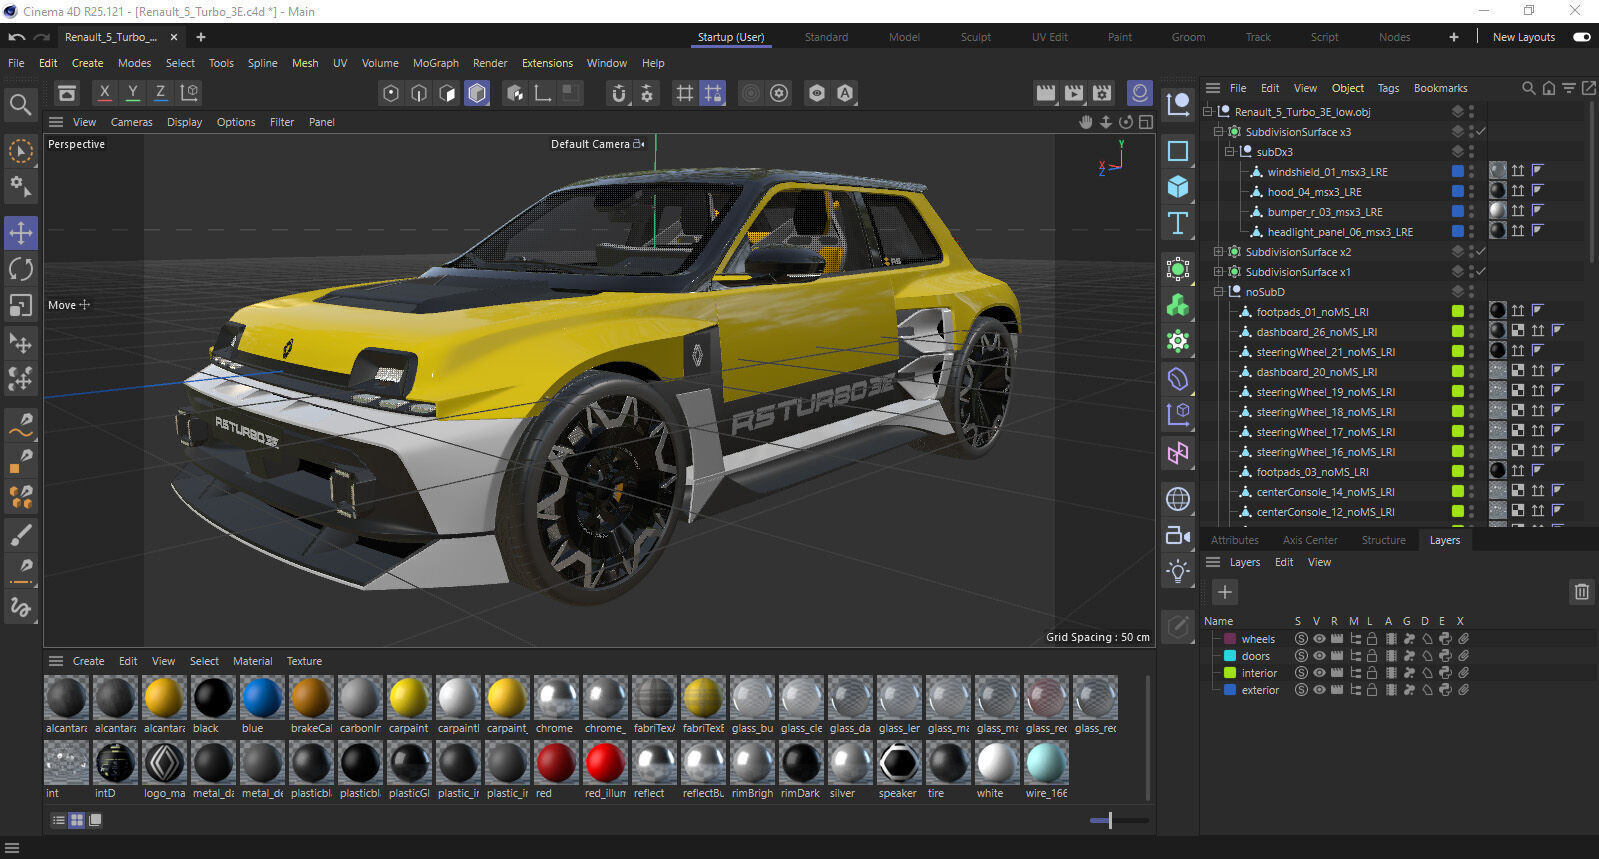Click the Undo arrow
The image size is (1599, 859).
click(x=17, y=37)
